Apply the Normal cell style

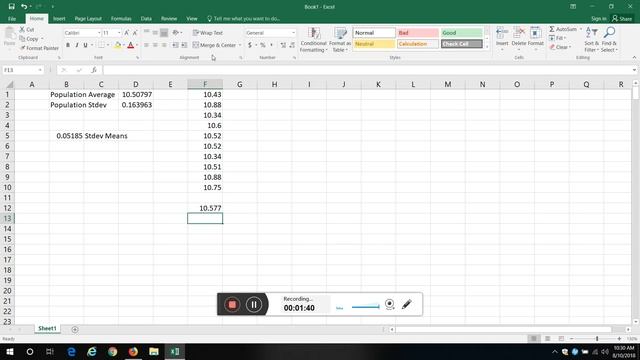pos(374,33)
